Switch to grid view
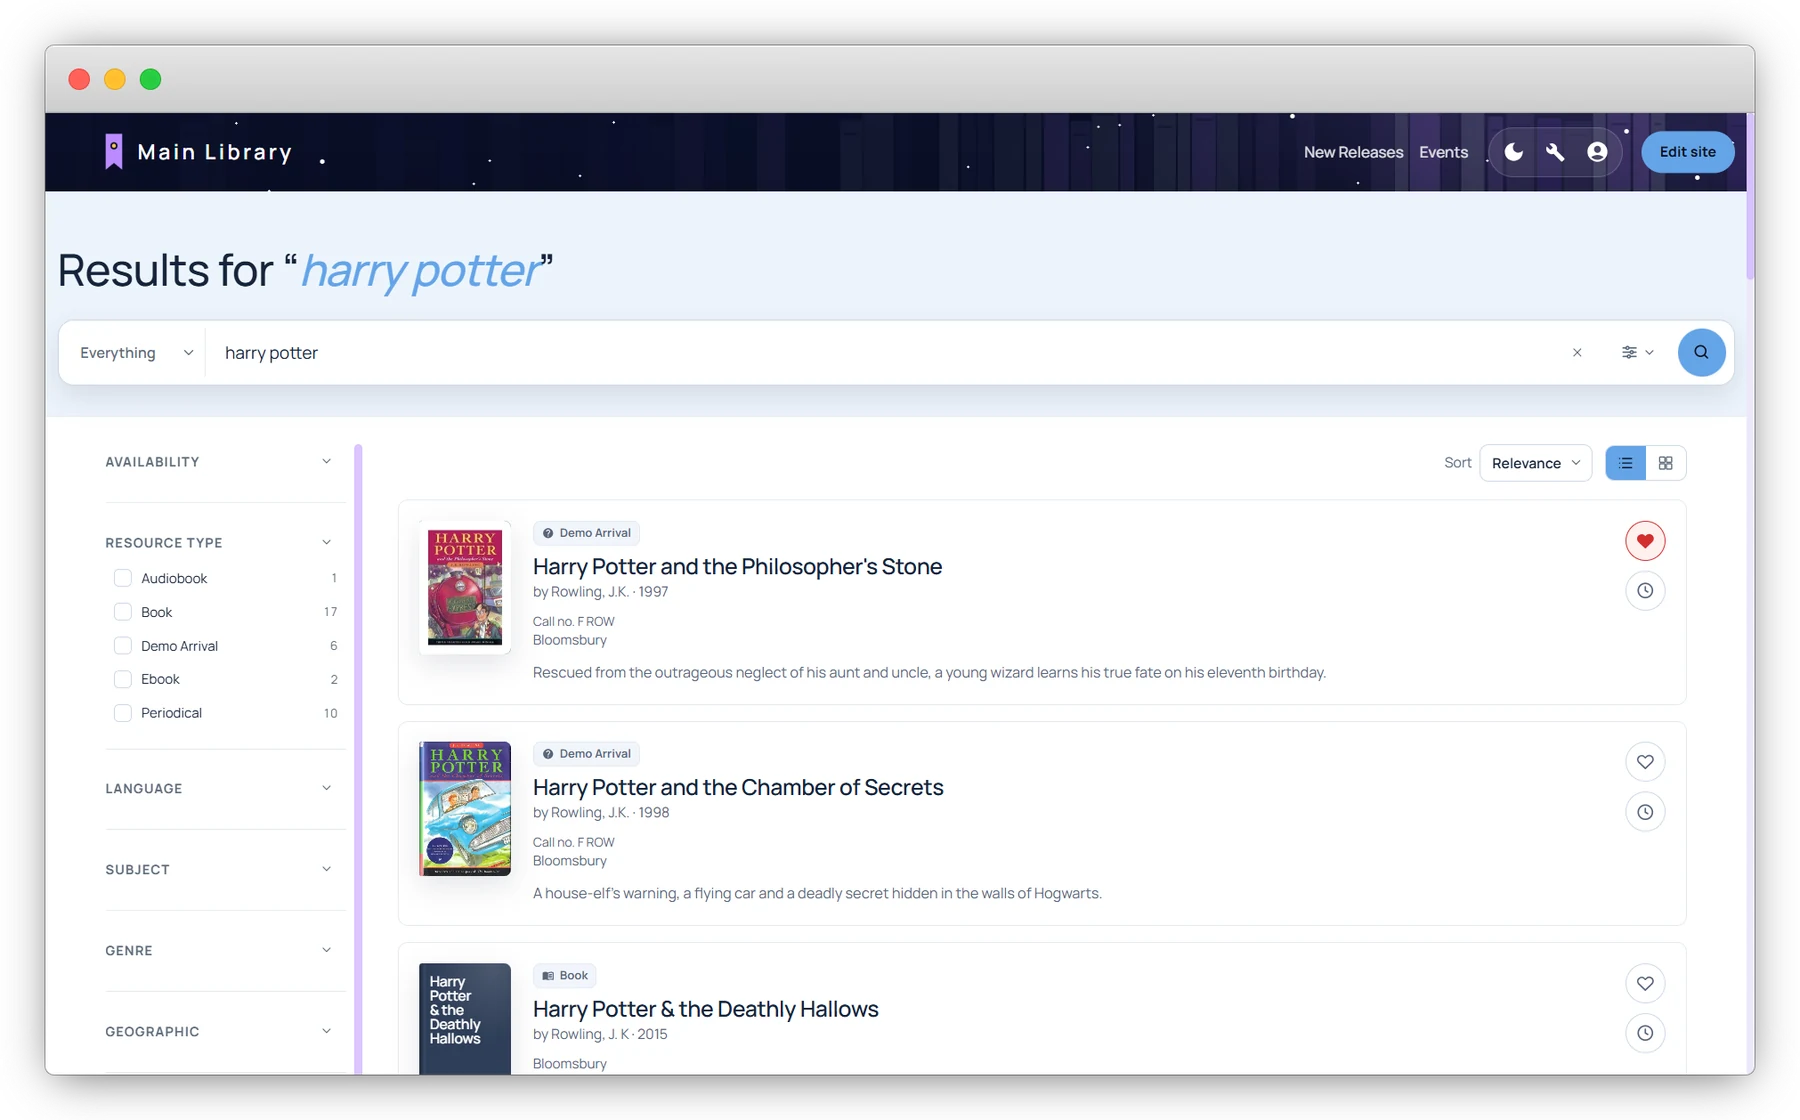Screen dimensions: 1800x1120 [1666, 463]
